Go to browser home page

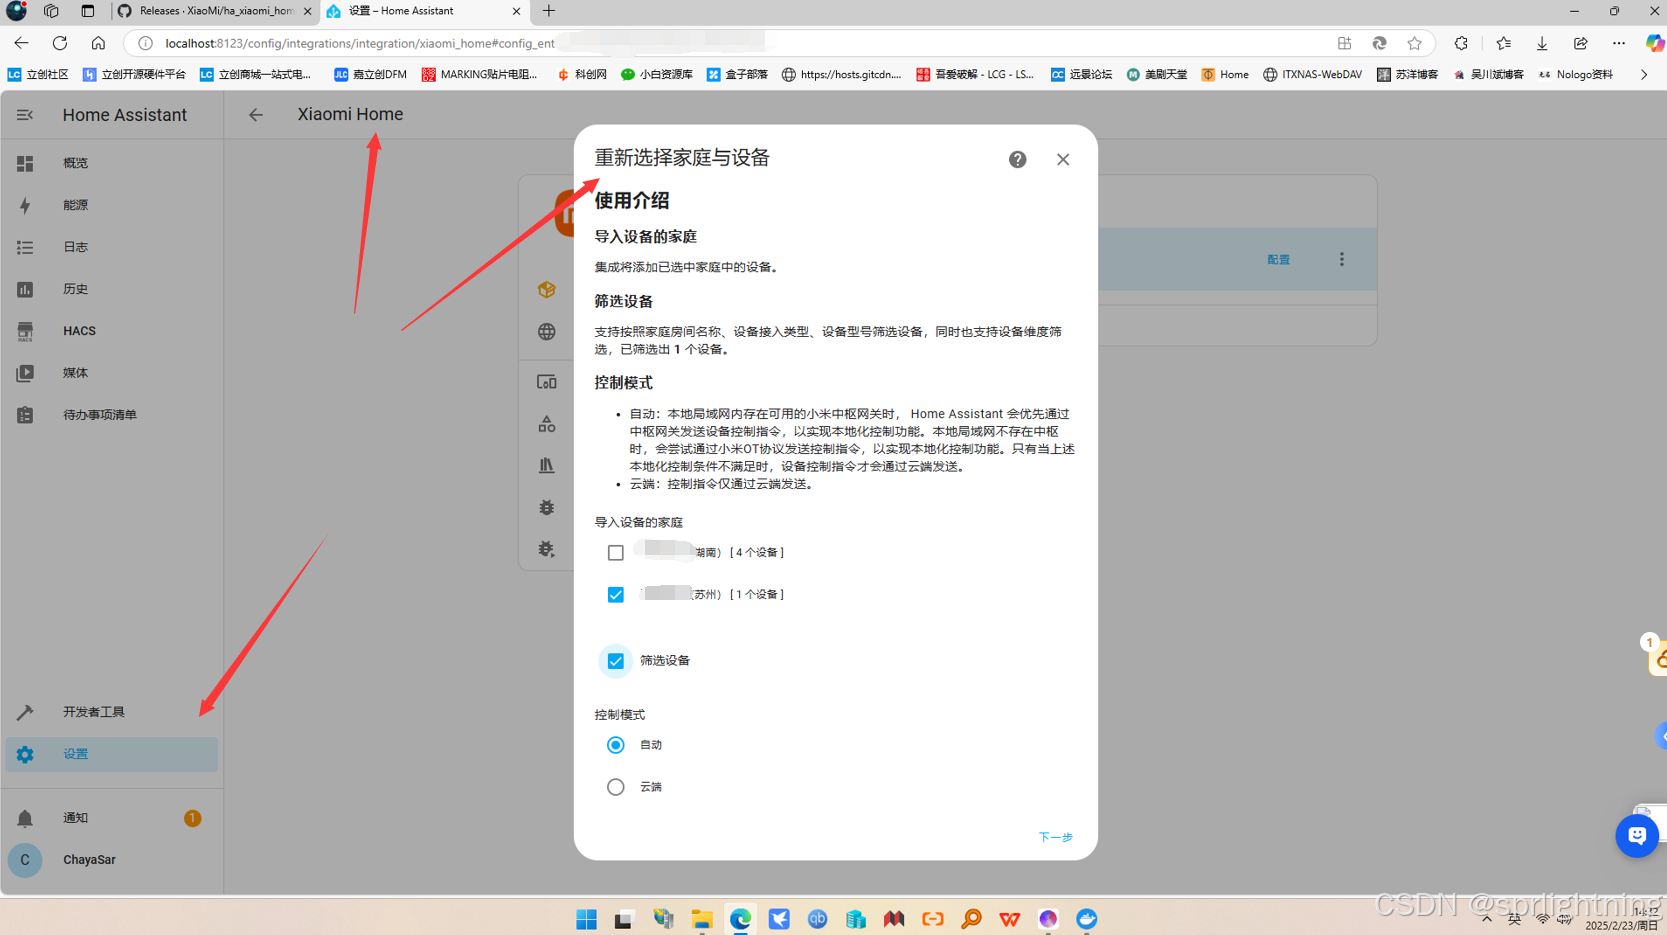[x=98, y=43]
